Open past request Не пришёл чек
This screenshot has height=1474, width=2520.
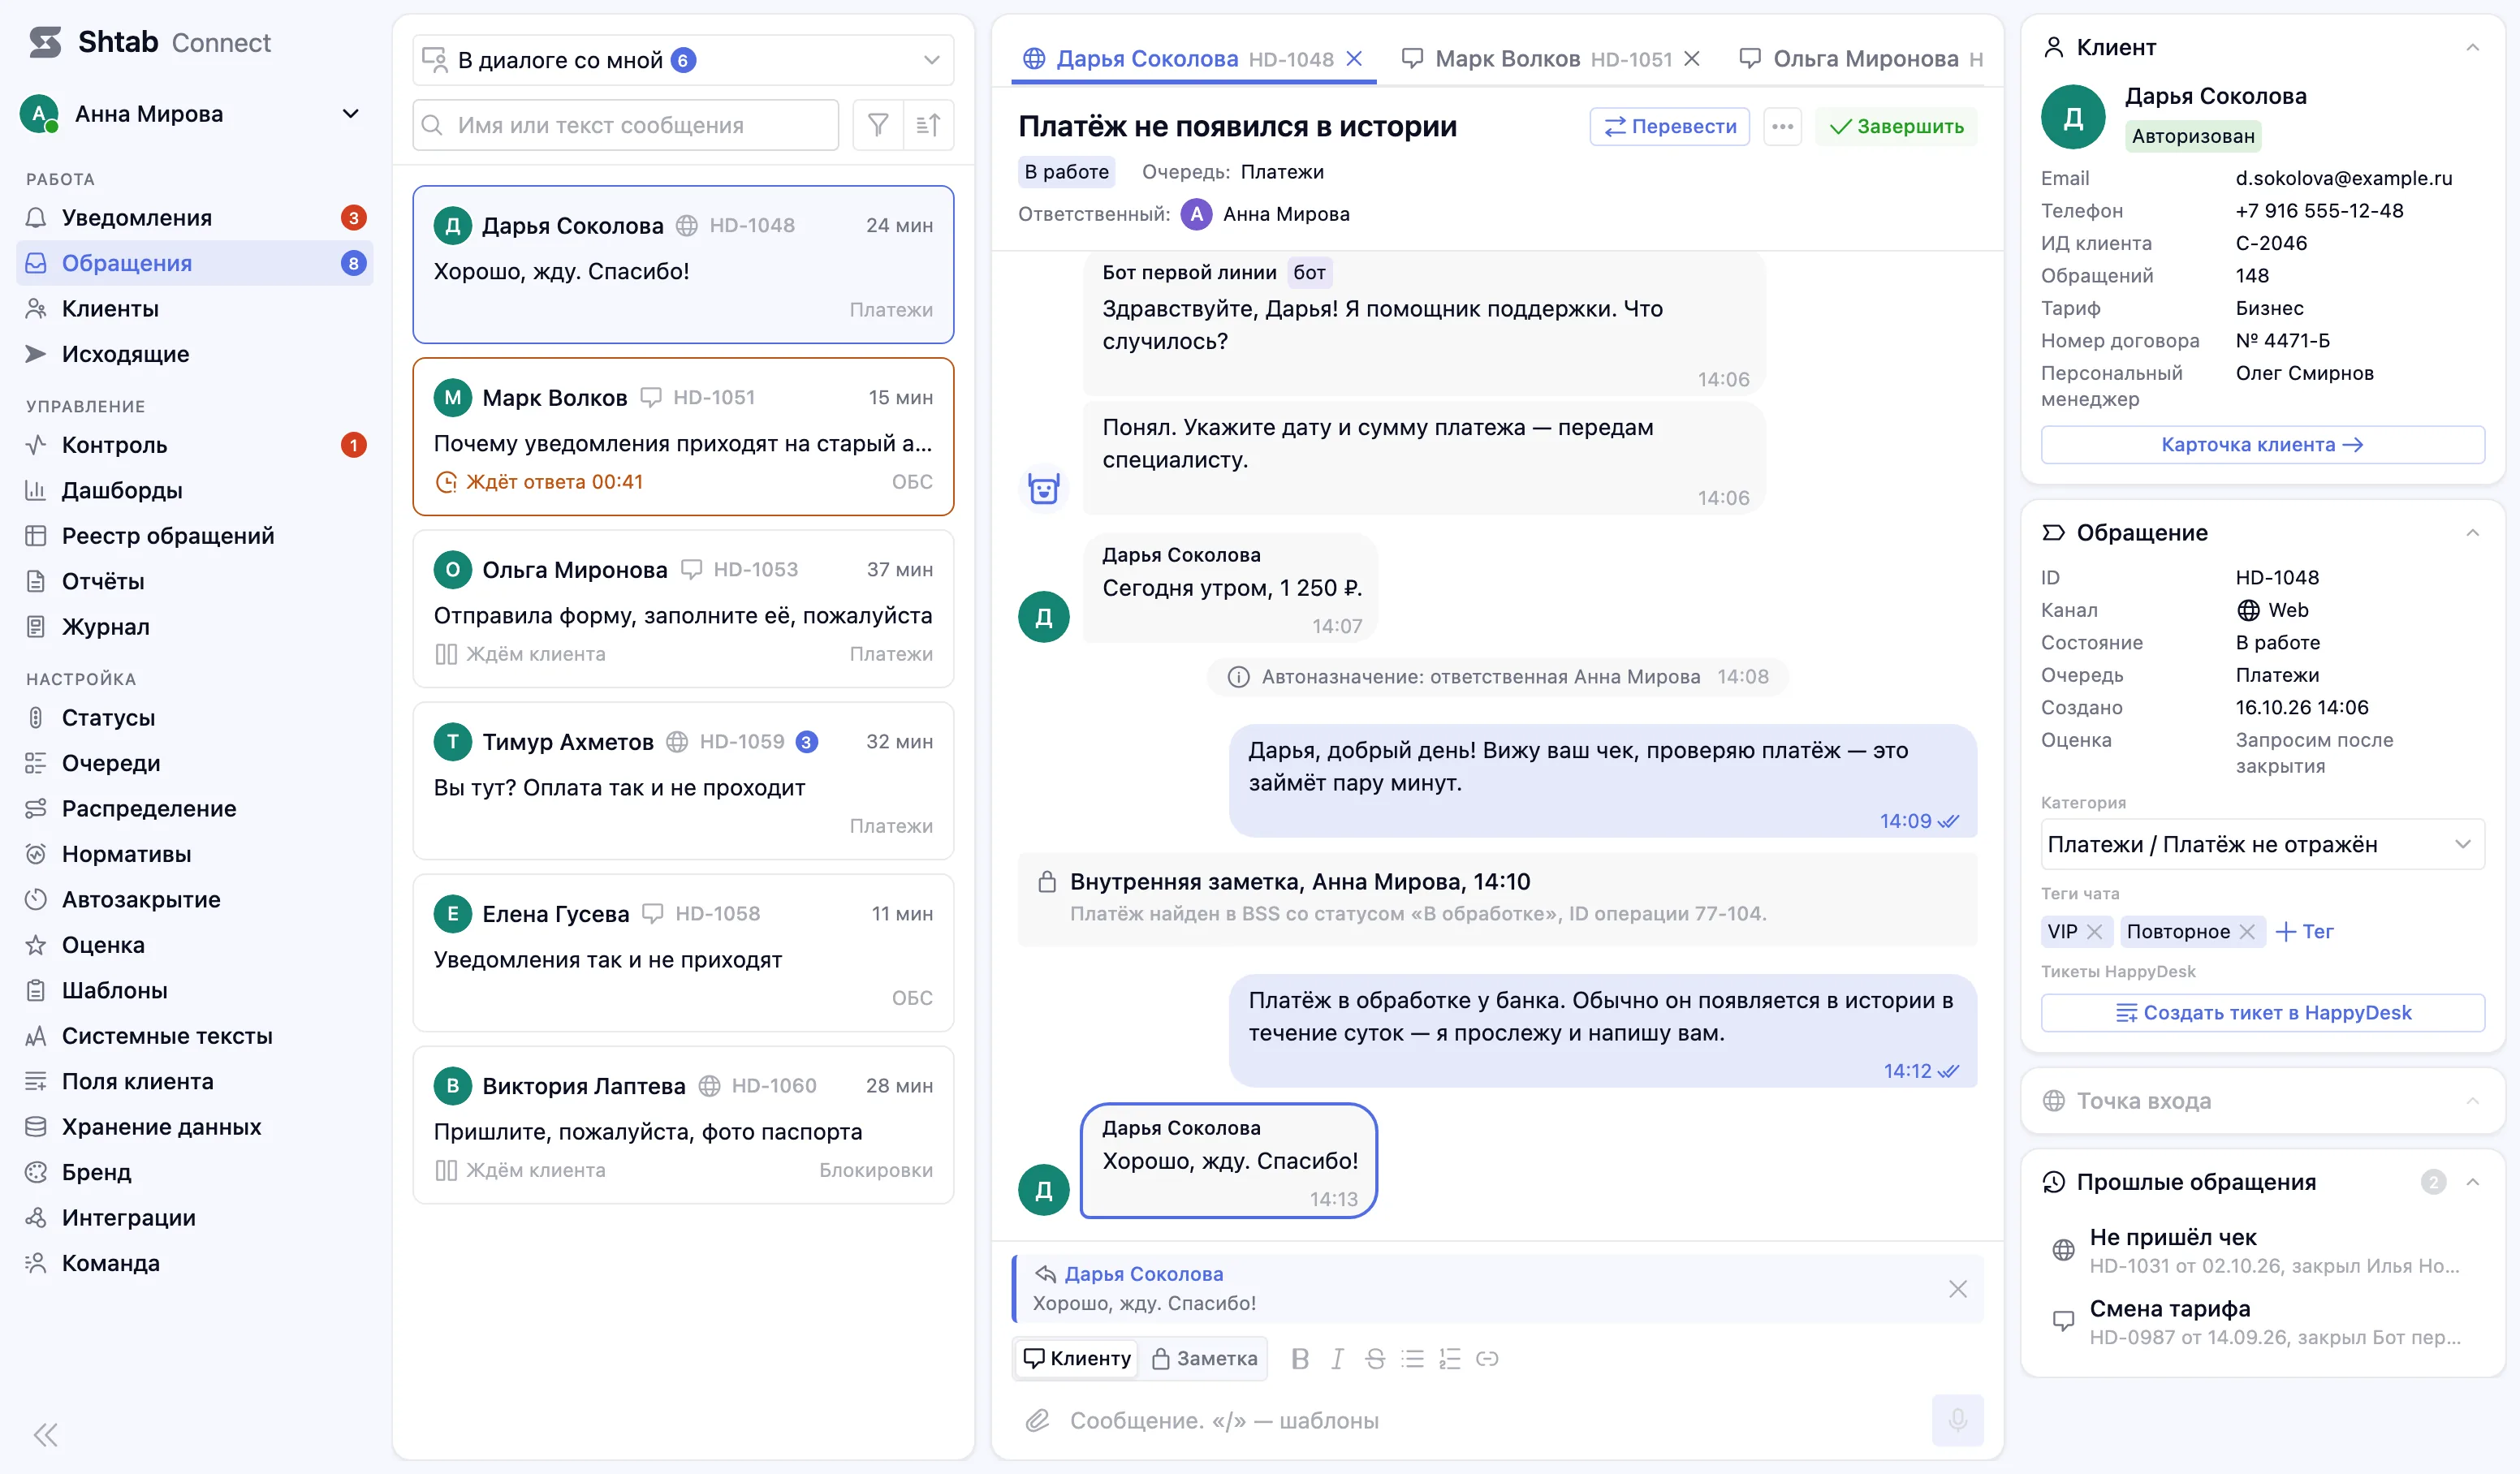[x=2262, y=1250]
